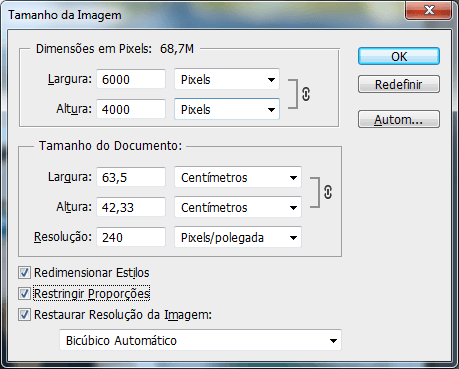The width and height of the screenshot is (459, 369).
Task: Open pixel Largura units dropdown
Action: click(227, 79)
